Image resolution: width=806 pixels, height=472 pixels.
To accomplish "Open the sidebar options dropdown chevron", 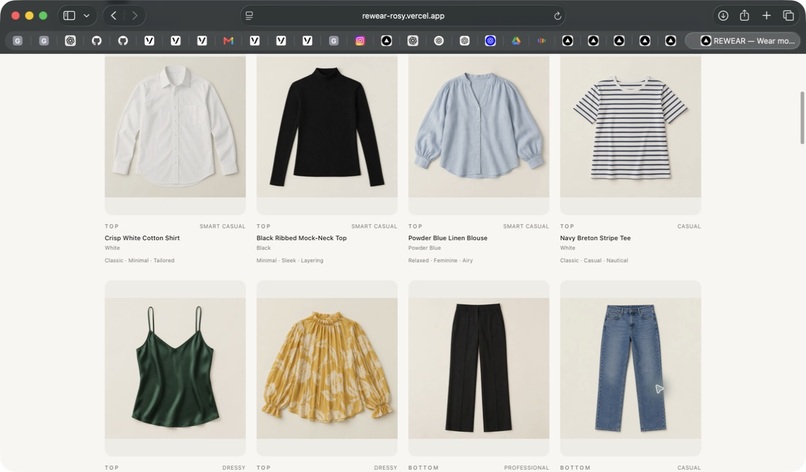I will click(86, 15).
